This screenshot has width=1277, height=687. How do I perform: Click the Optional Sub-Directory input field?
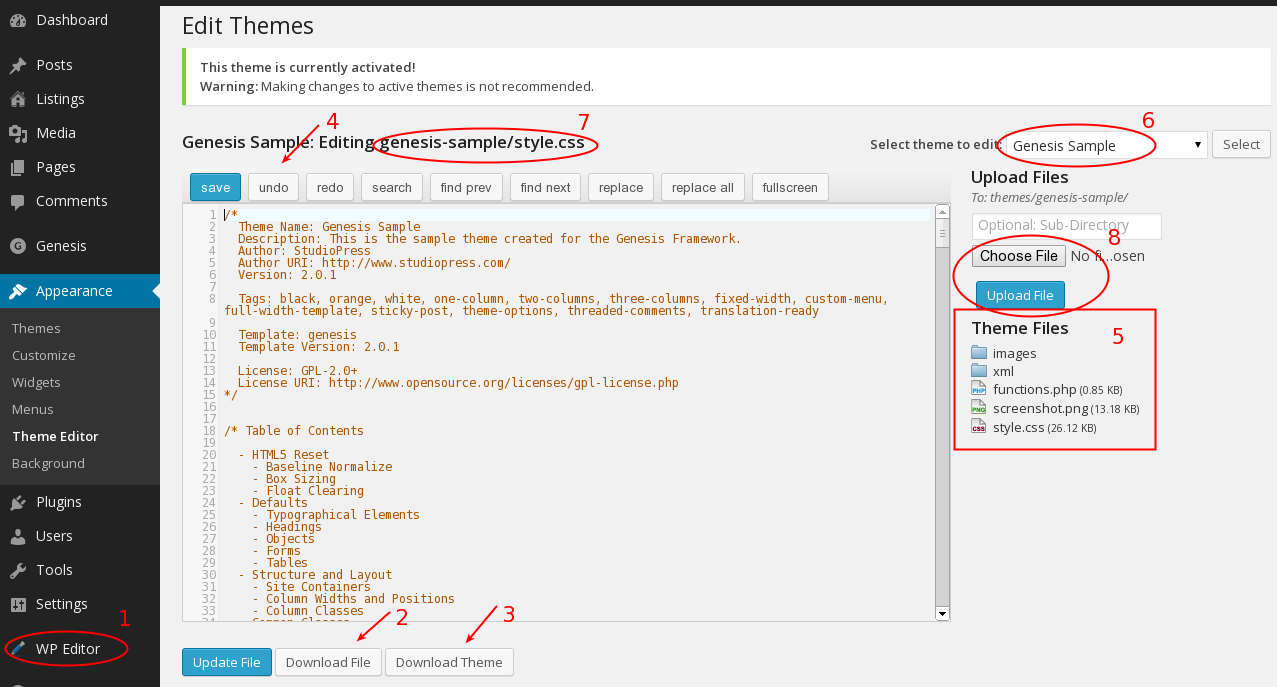(x=1065, y=226)
